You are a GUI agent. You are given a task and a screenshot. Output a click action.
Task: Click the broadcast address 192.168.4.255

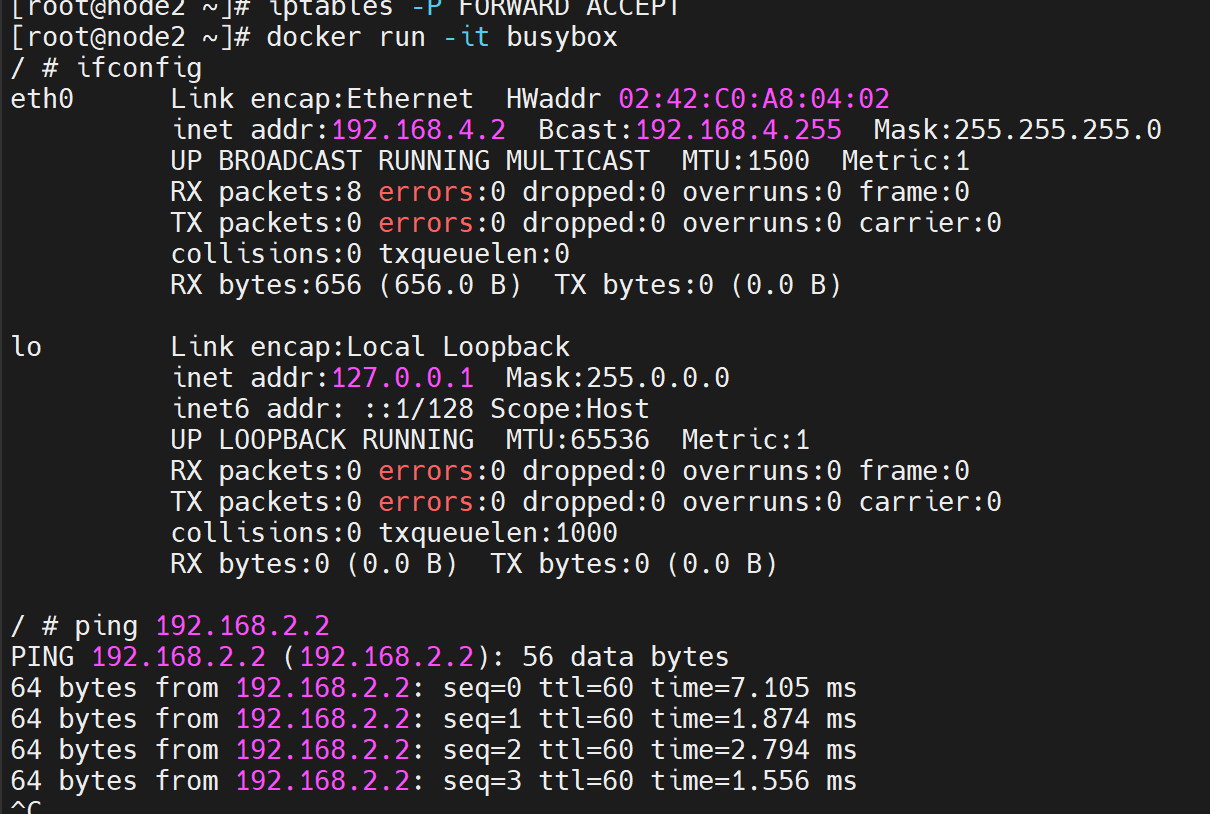point(737,129)
